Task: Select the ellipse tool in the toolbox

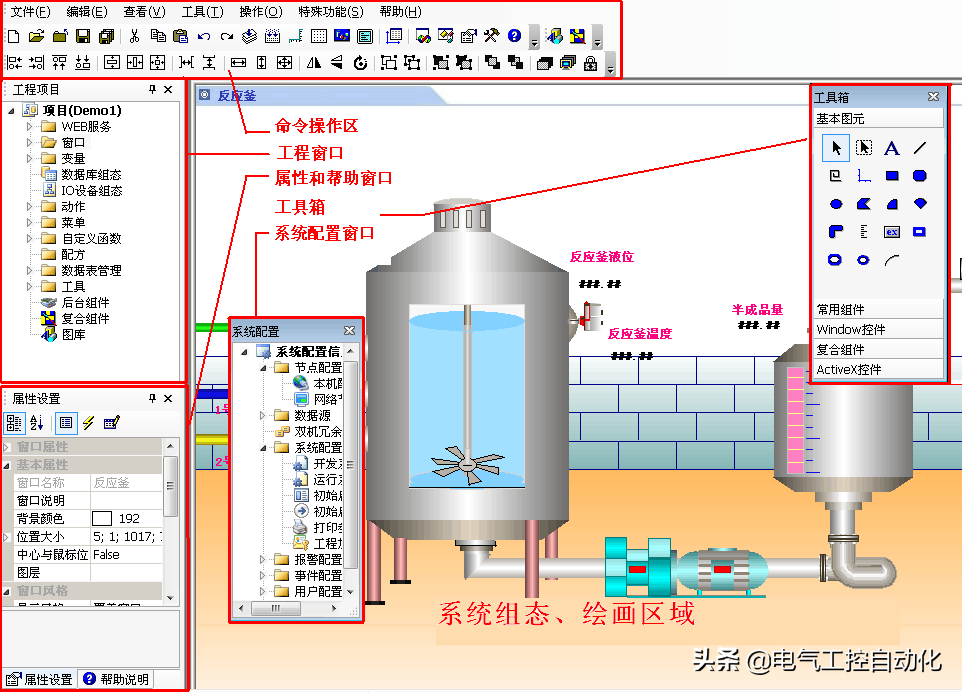Action: click(x=837, y=203)
